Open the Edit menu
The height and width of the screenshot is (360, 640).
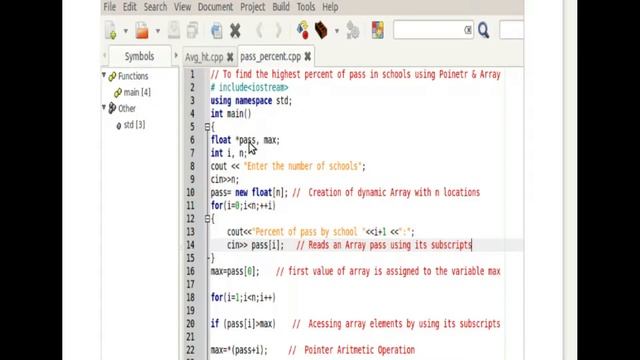click(x=130, y=7)
